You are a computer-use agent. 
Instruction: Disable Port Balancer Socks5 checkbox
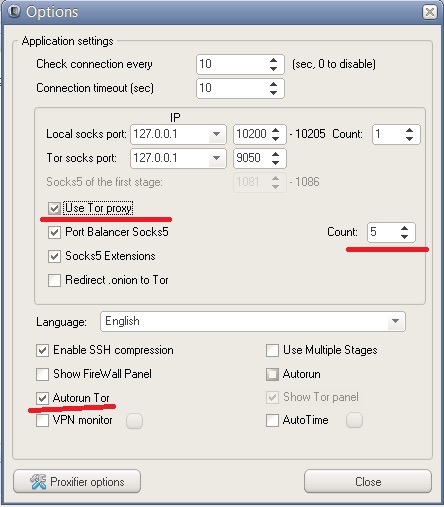[54, 232]
